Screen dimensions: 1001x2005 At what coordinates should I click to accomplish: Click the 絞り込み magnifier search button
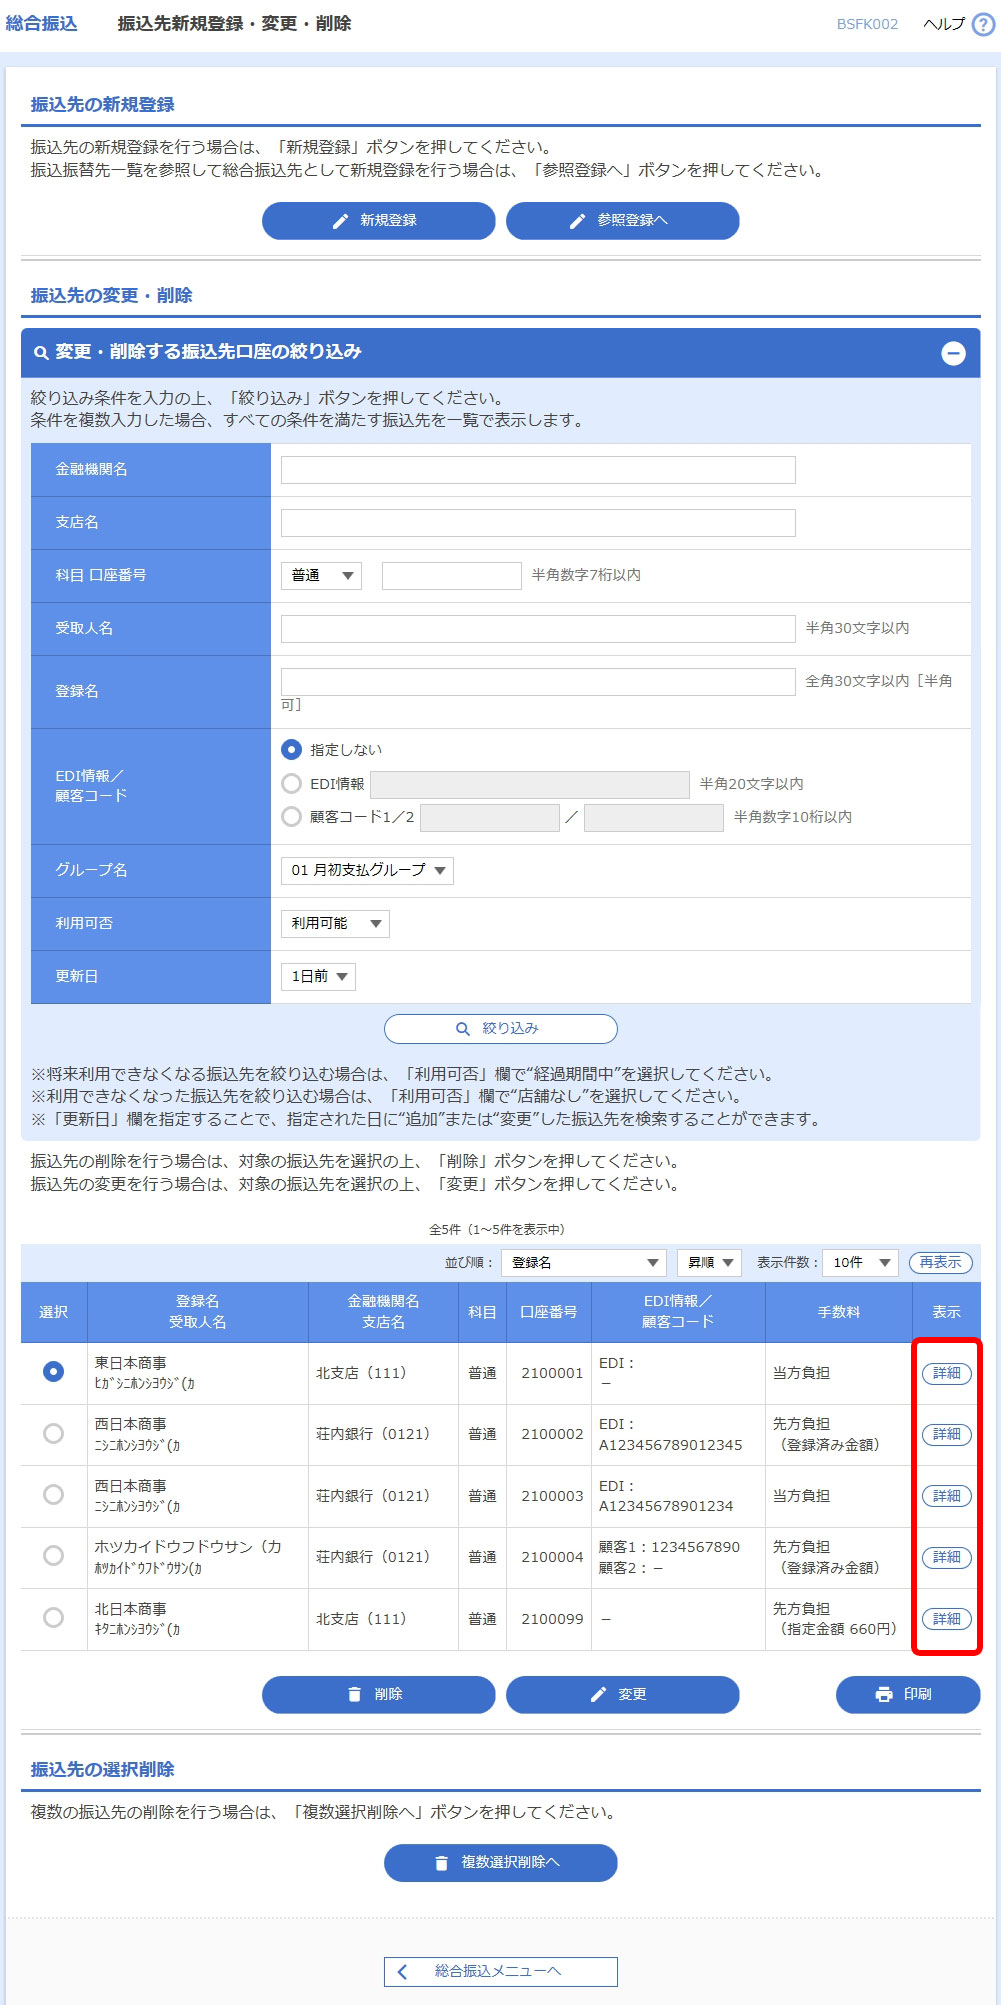click(x=500, y=1029)
